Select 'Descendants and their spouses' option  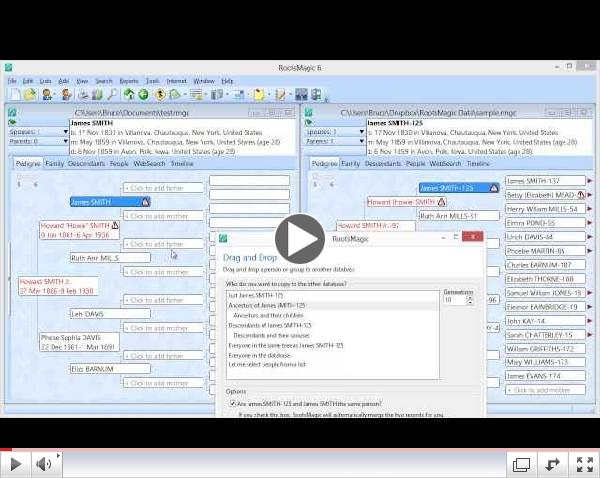point(271,335)
